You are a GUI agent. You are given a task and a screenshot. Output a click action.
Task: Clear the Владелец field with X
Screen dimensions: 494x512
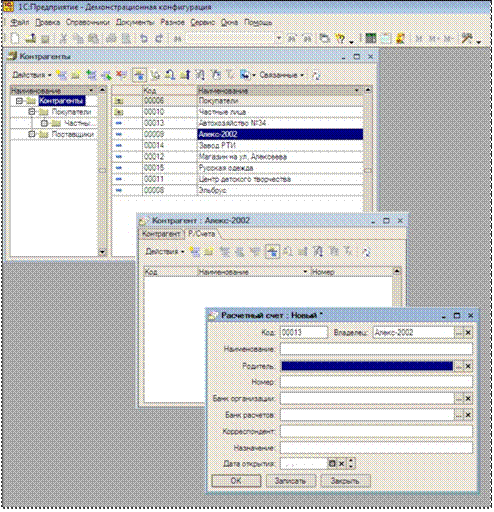point(468,333)
